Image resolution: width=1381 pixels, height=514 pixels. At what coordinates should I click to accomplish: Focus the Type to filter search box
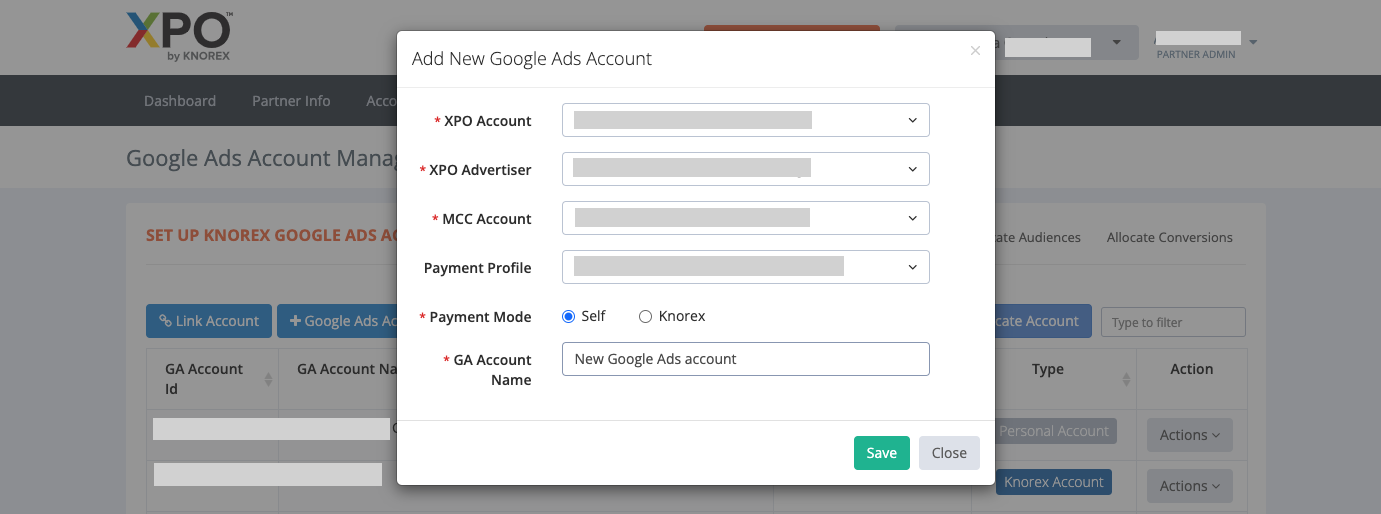coord(1172,322)
